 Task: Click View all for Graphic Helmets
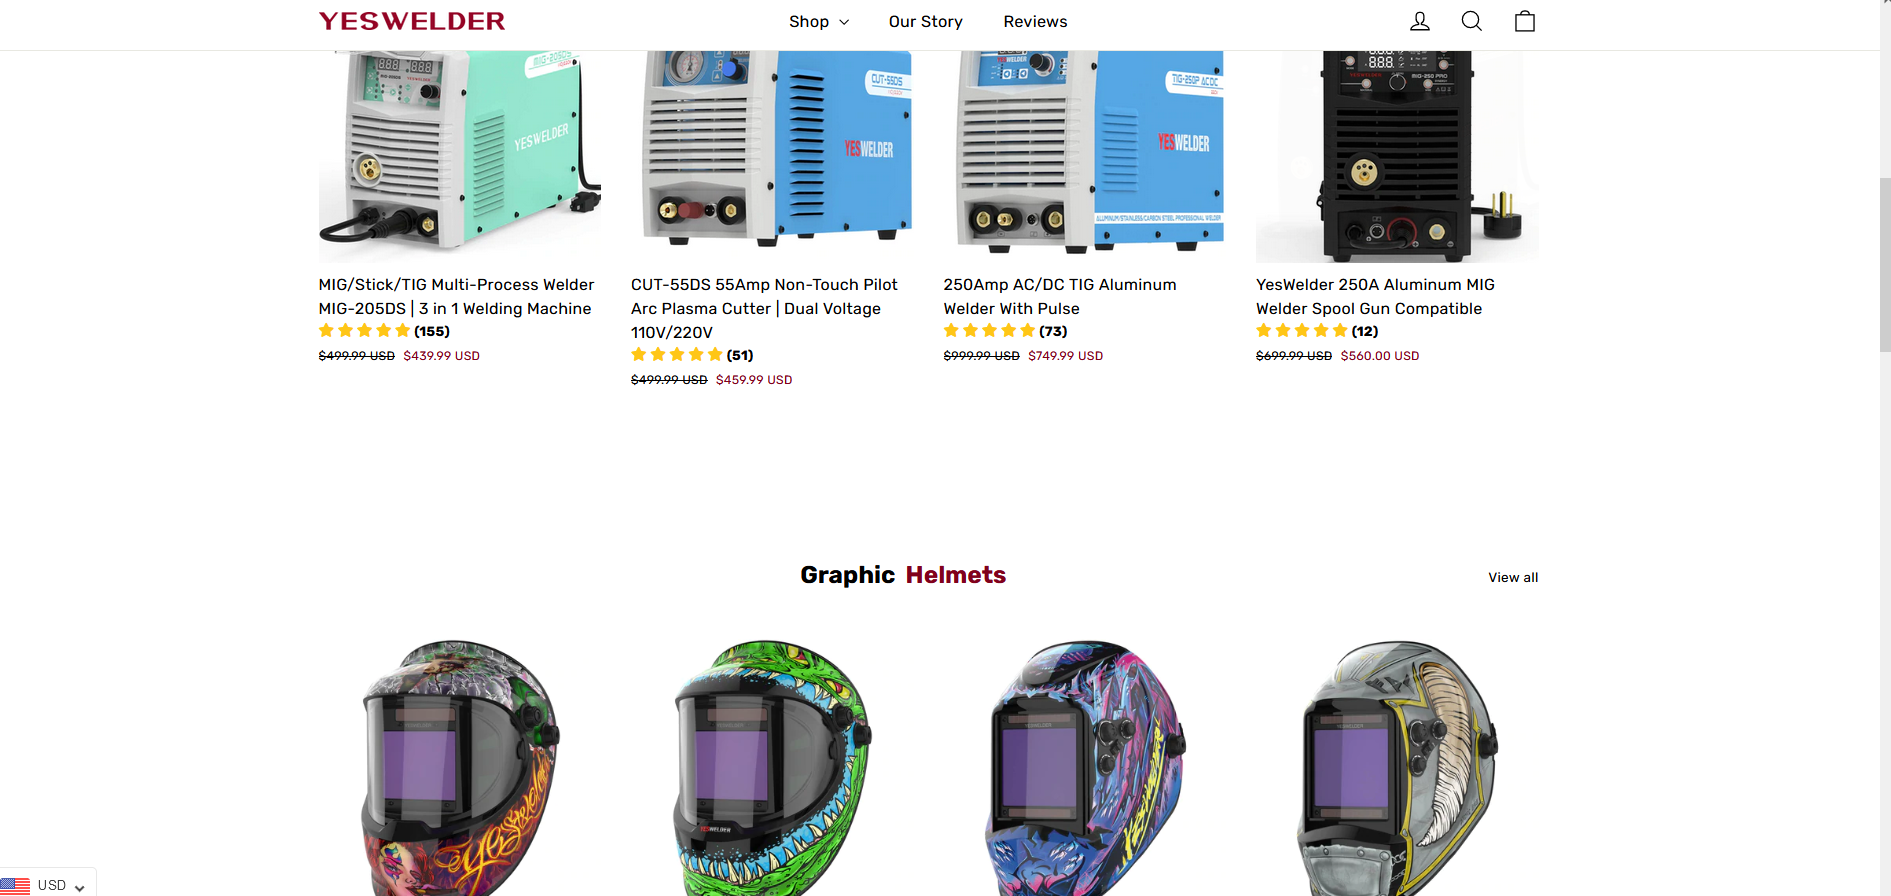[1513, 577]
